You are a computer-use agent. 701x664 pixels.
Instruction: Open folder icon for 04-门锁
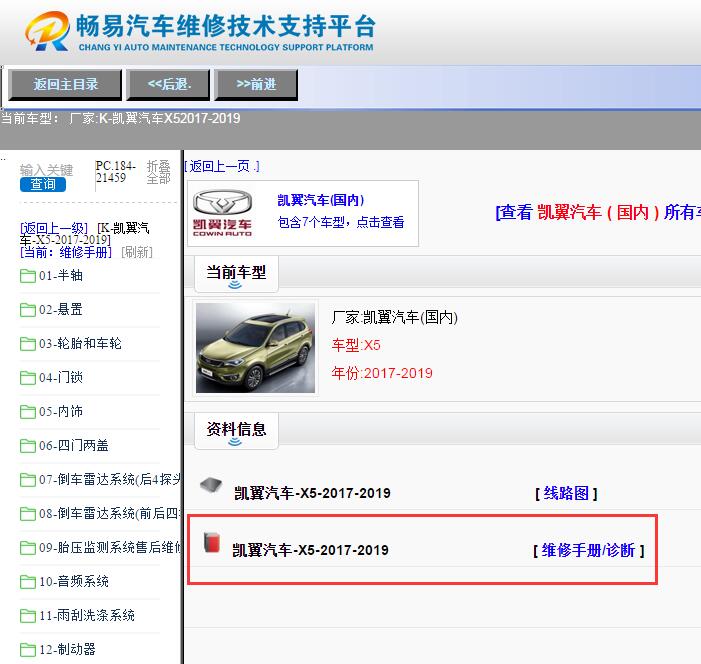point(28,378)
